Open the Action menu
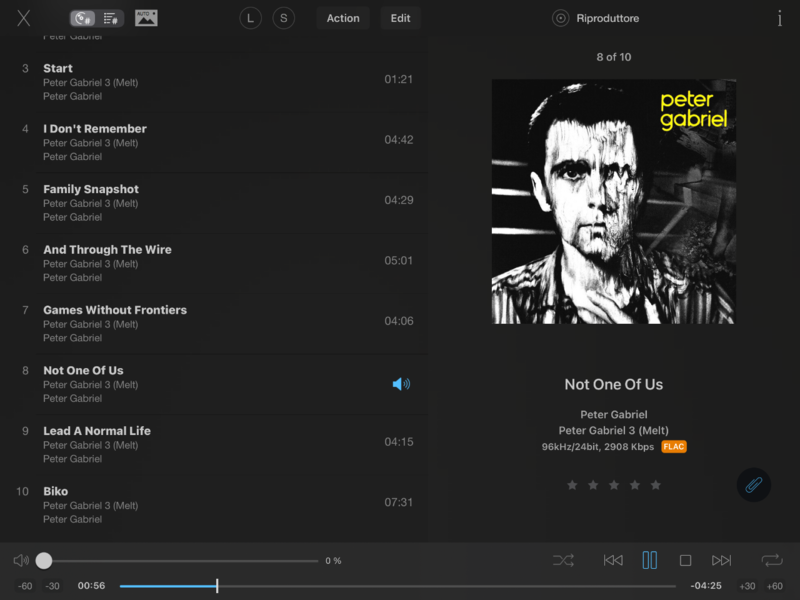 (x=343, y=18)
